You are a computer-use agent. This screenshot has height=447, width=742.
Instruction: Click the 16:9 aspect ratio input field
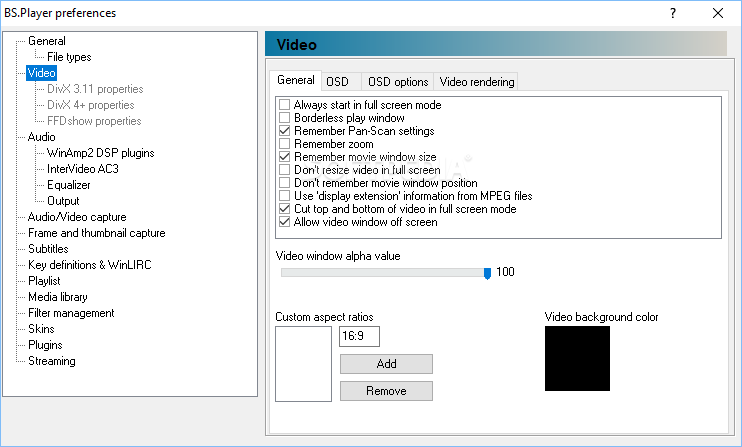[x=359, y=336]
